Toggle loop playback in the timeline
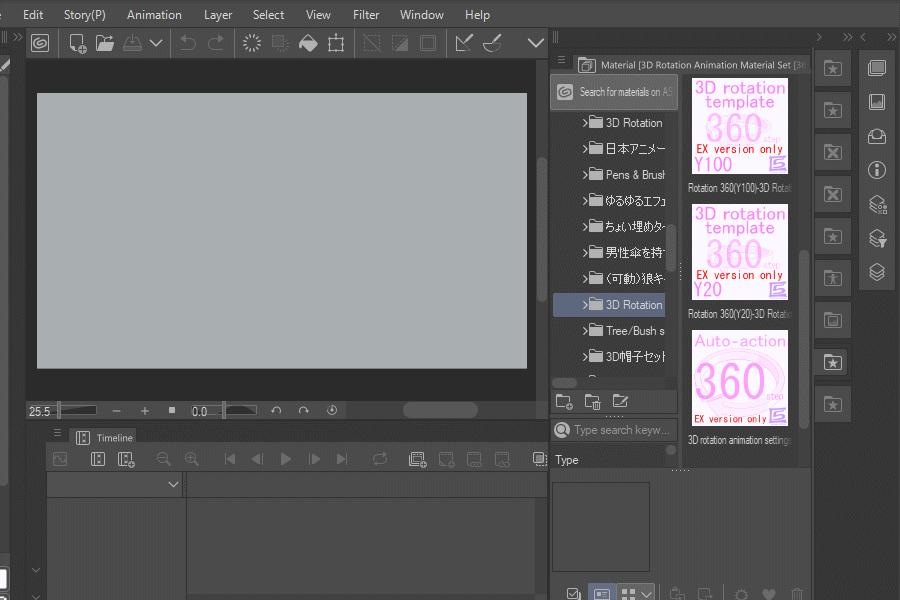The image size is (900, 600). pos(380,459)
